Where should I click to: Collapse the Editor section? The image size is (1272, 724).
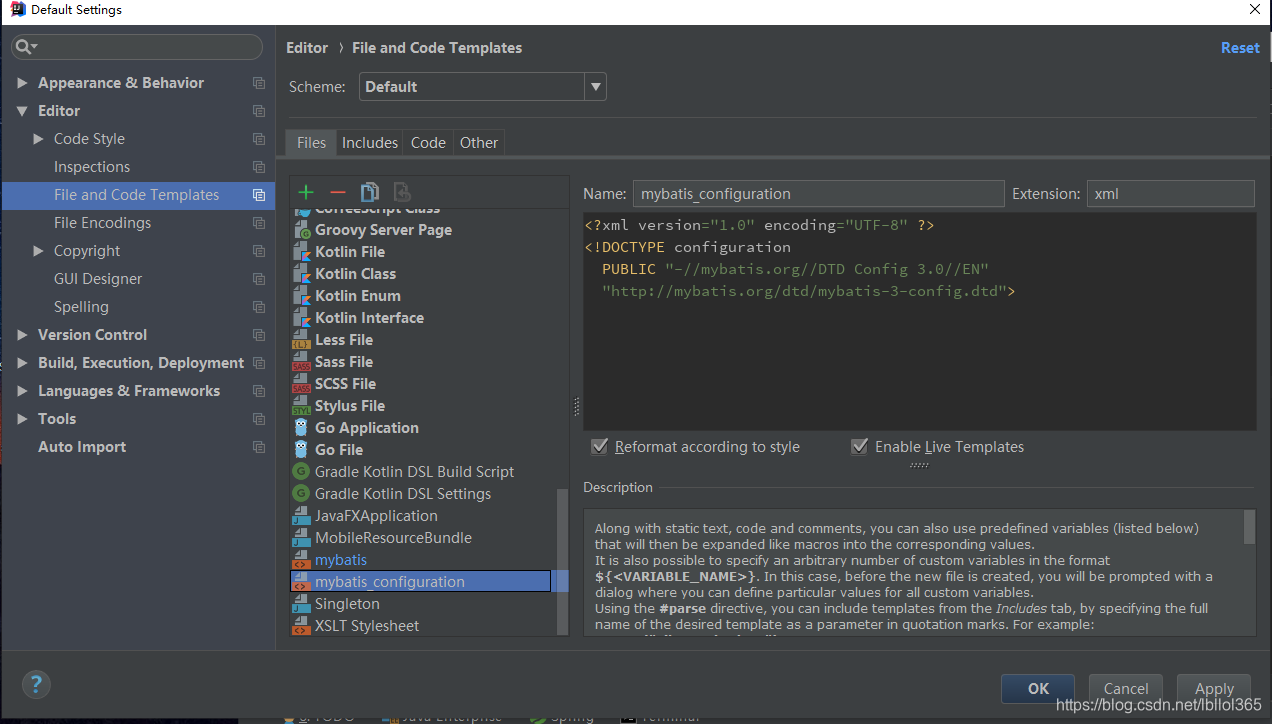[23, 111]
